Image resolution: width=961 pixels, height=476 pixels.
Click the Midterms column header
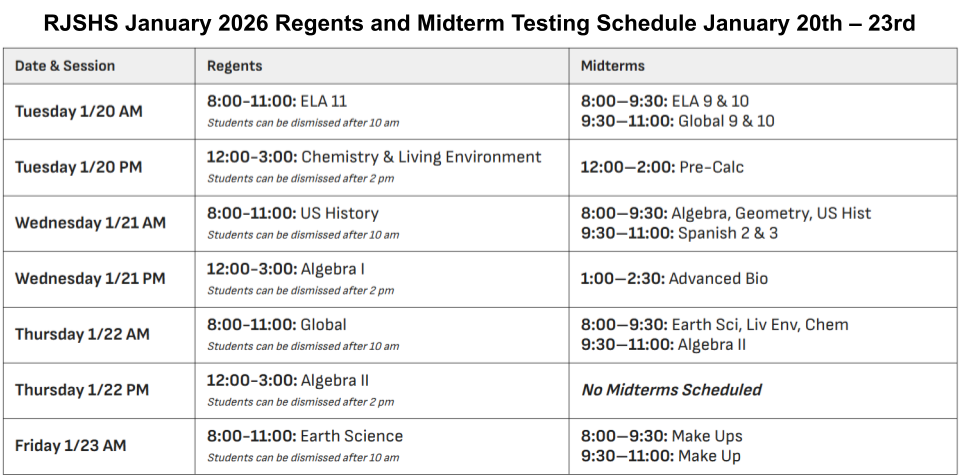click(x=613, y=66)
